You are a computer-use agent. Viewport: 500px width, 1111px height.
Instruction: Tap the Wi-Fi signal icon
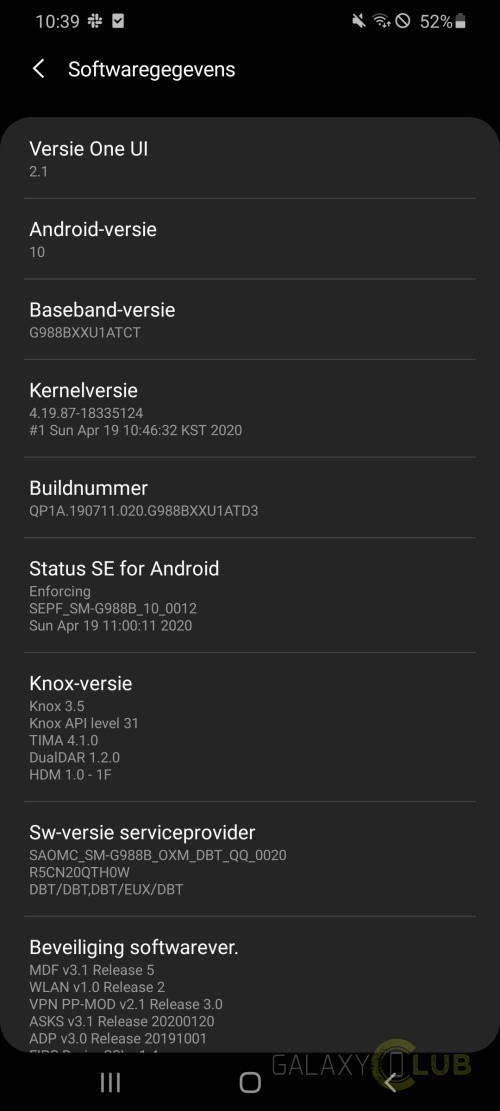382,21
